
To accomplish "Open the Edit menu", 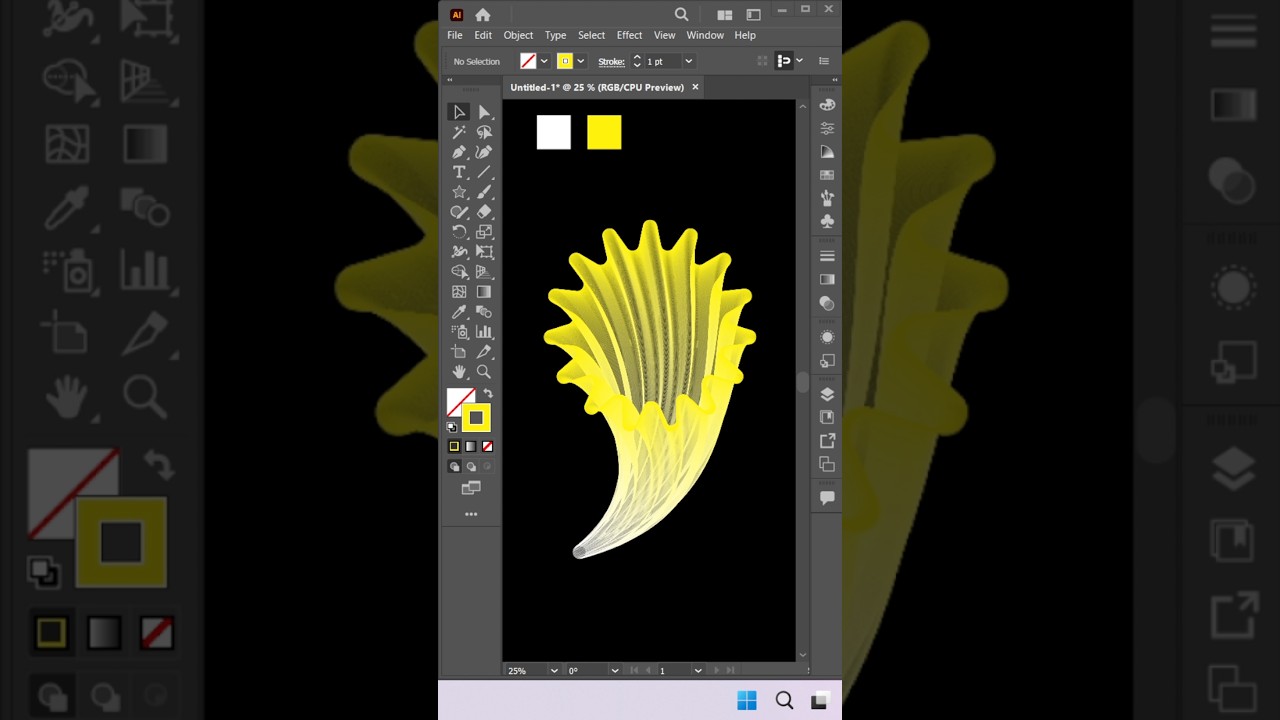I will (483, 35).
